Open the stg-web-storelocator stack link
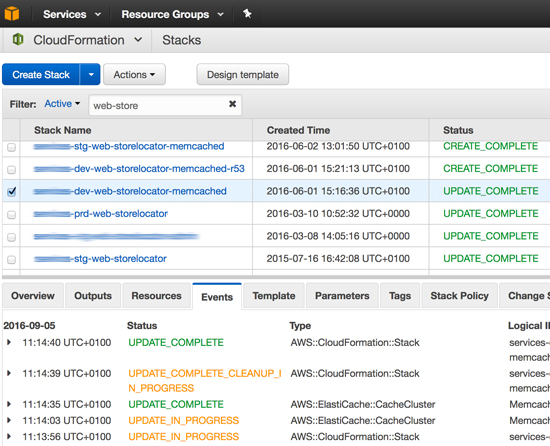This screenshot has height=446, width=550. pyautogui.click(x=100, y=259)
